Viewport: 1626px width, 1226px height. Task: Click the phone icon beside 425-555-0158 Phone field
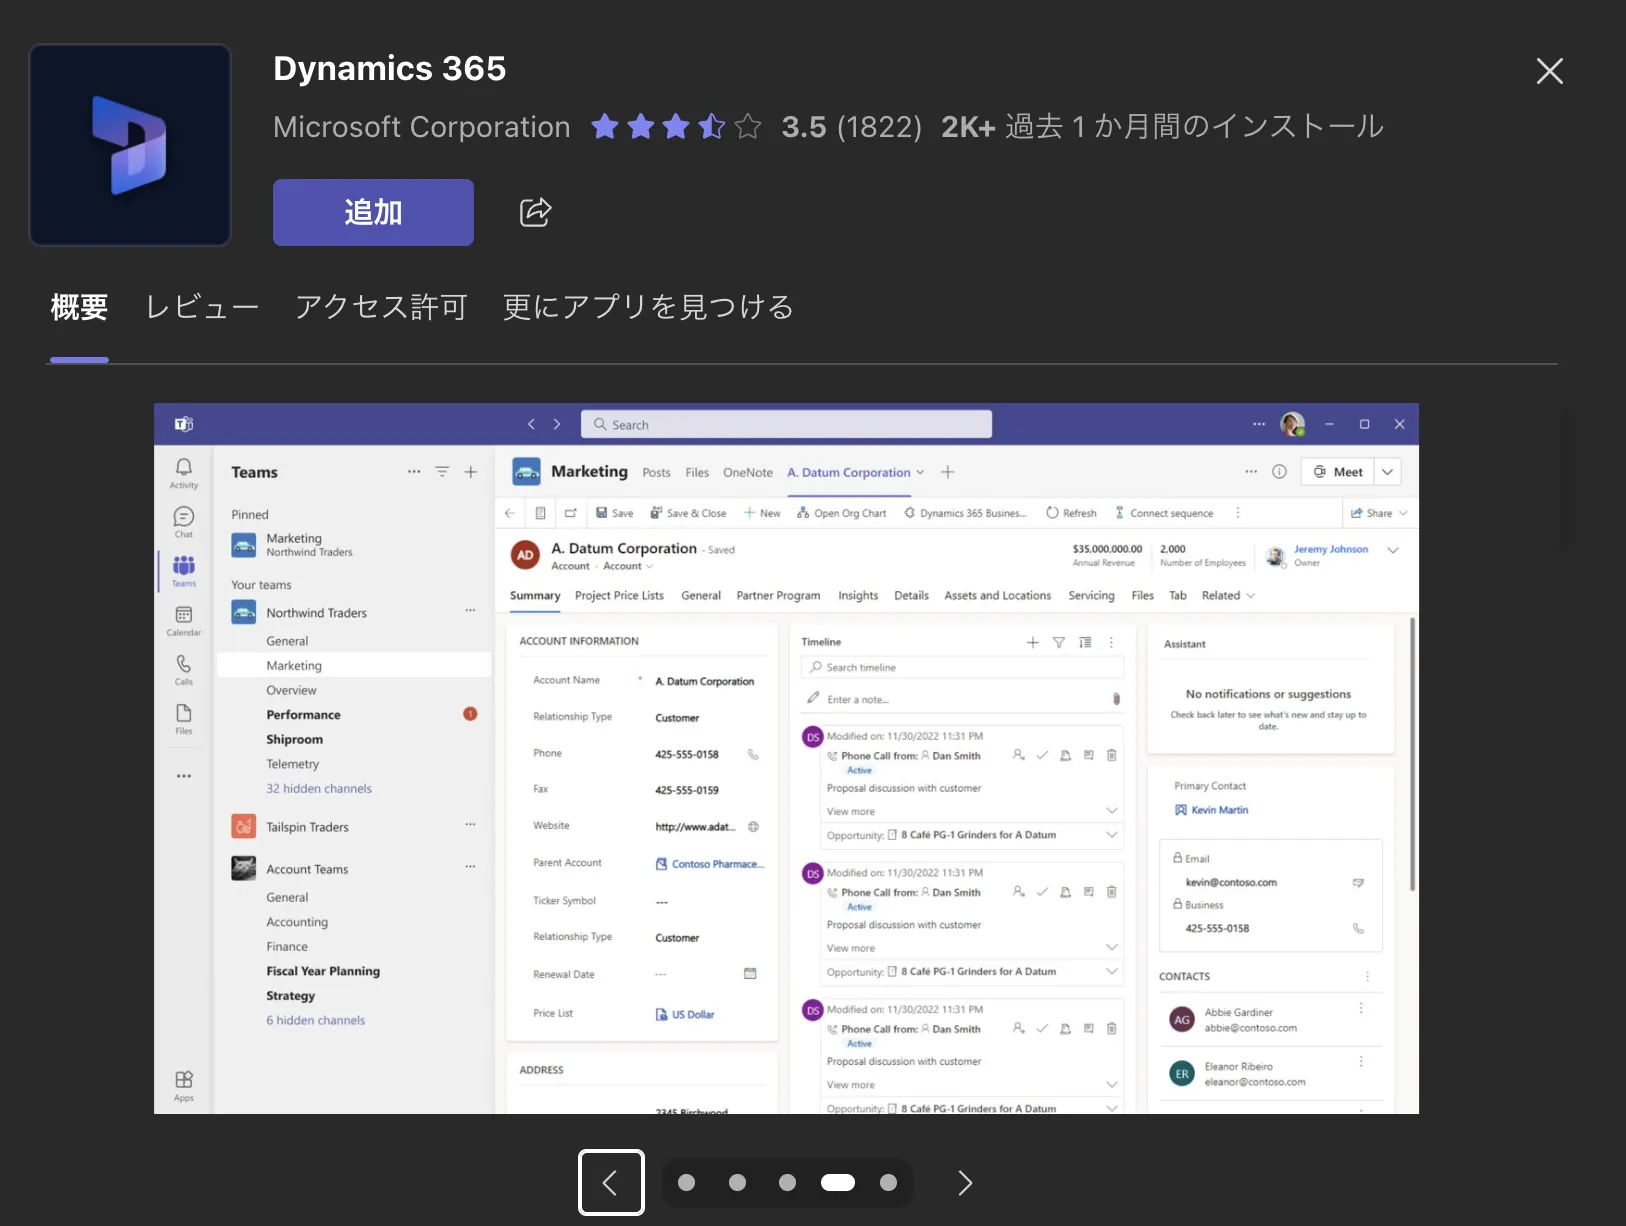click(754, 755)
